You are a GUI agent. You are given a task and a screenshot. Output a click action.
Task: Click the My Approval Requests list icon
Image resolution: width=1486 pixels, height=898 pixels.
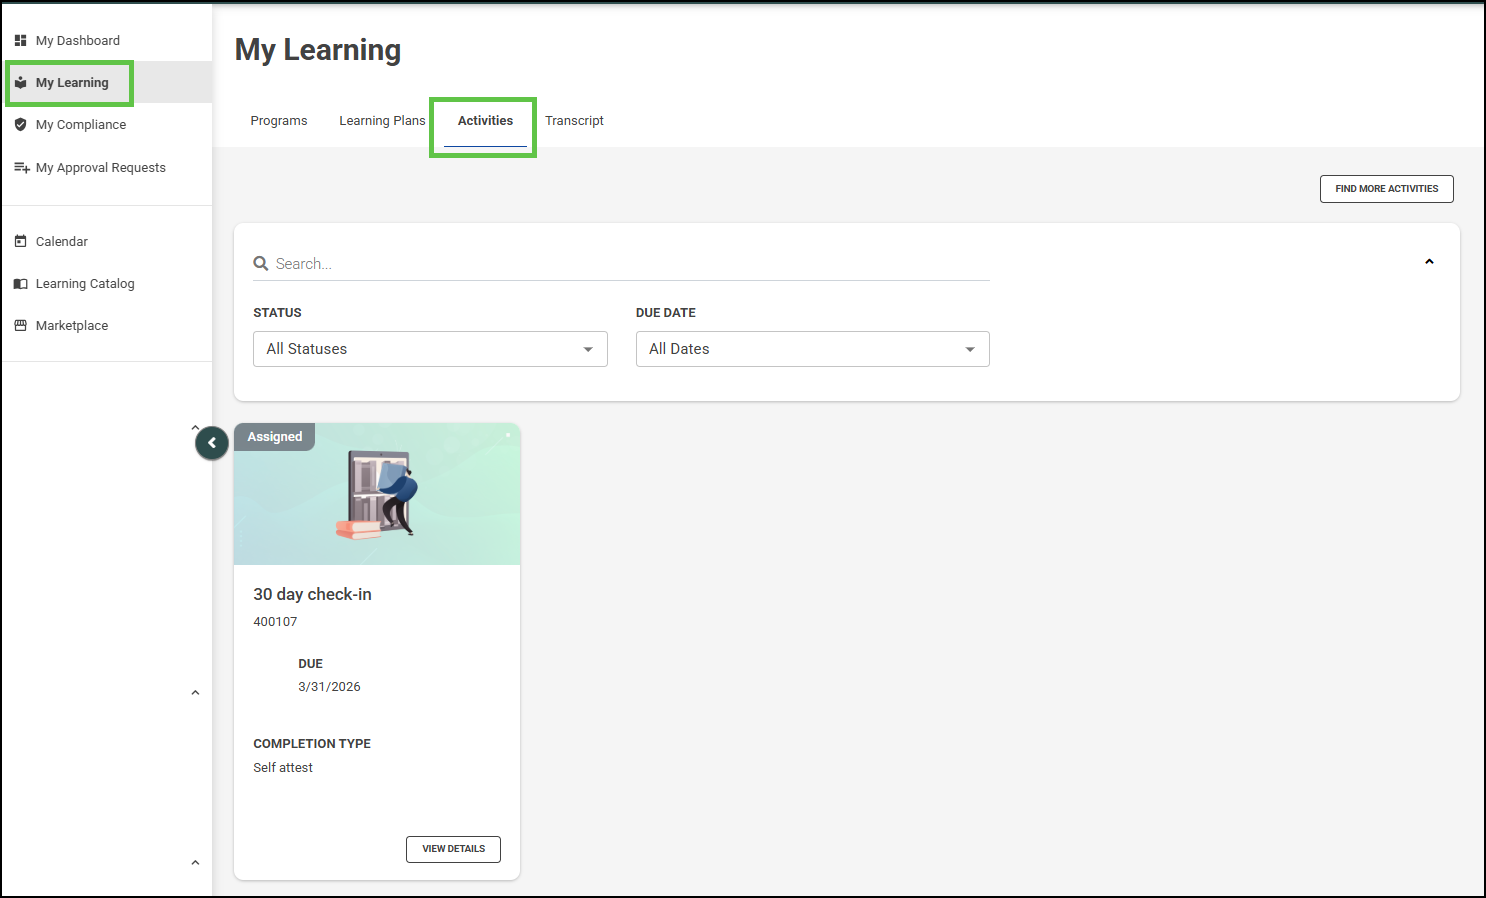(21, 168)
